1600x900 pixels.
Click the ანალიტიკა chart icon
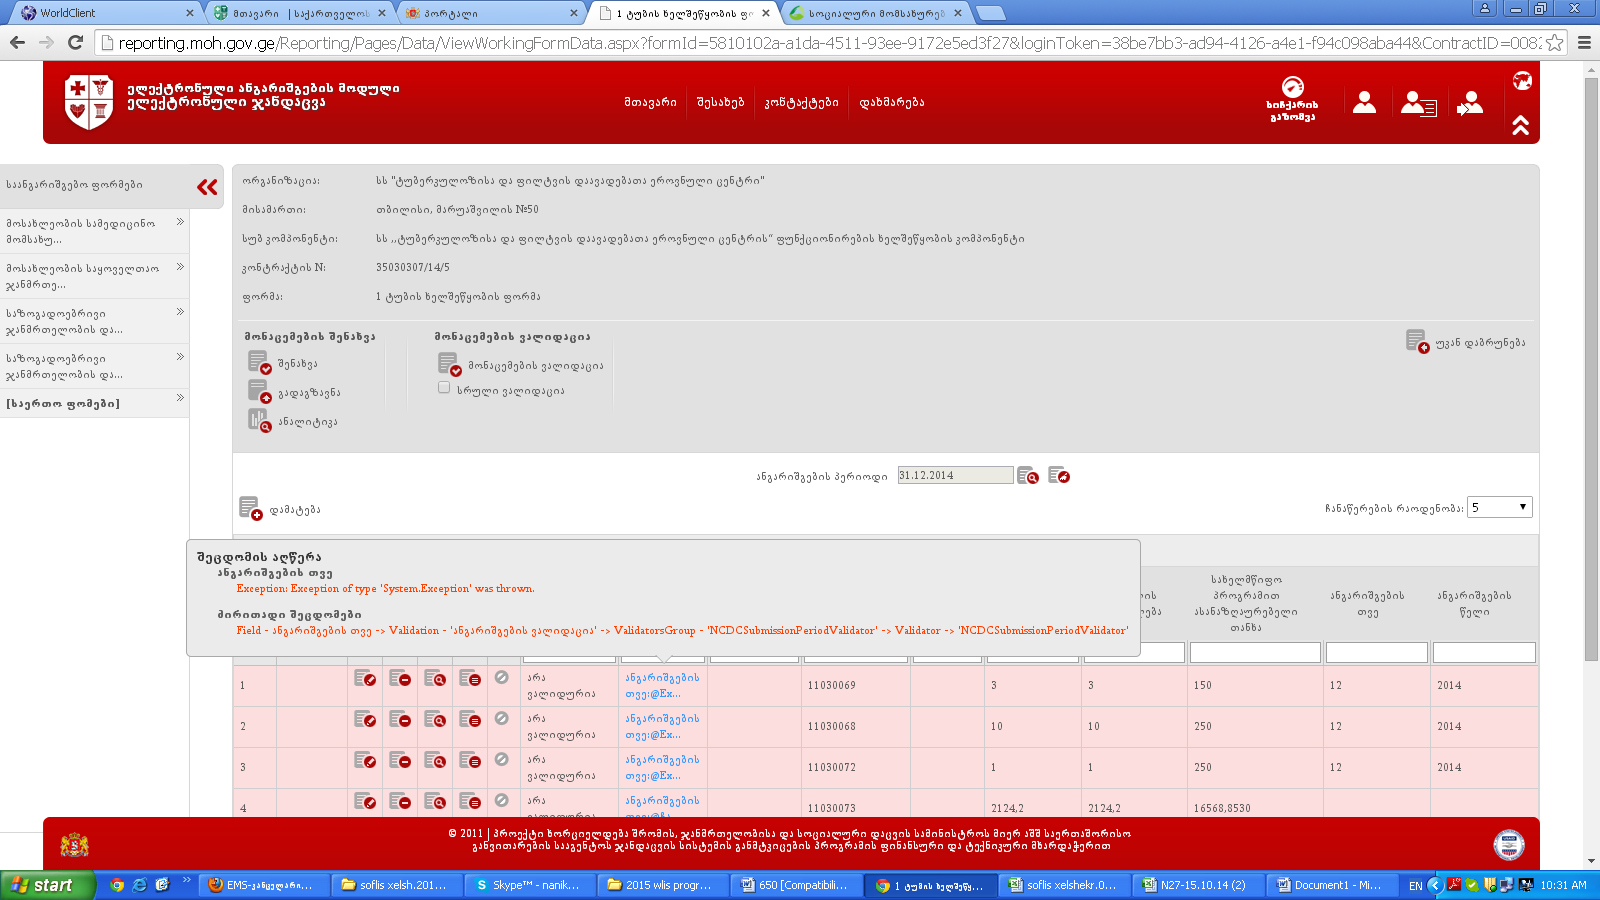point(259,421)
